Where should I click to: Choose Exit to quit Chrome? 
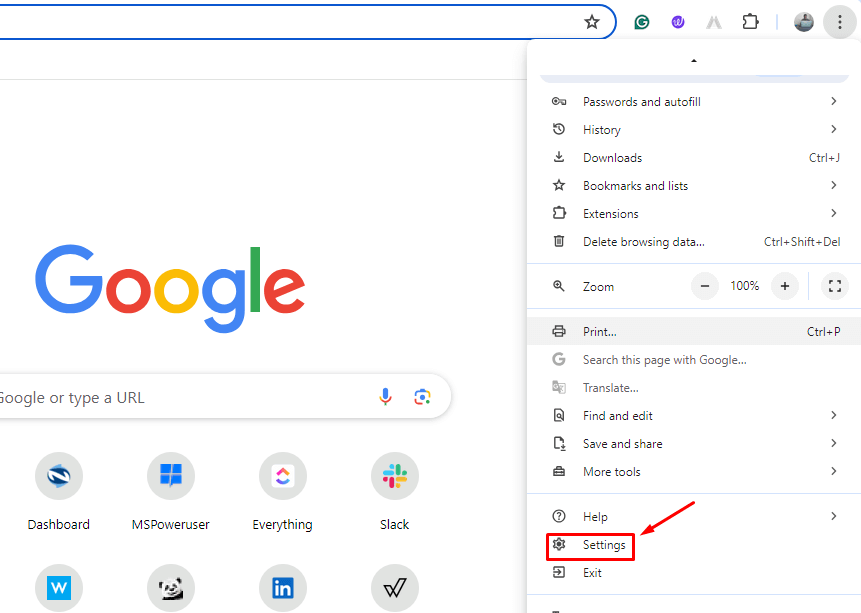click(x=694, y=573)
